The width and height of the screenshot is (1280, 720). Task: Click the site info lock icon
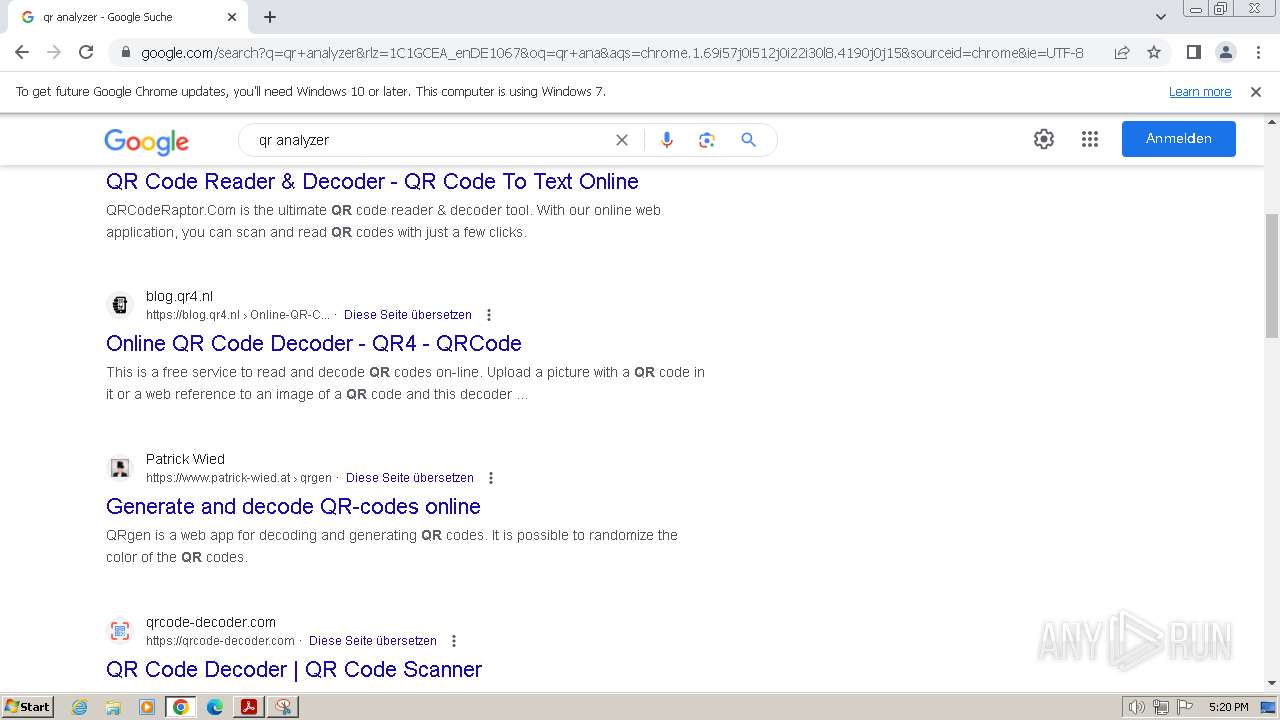click(125, 52)
